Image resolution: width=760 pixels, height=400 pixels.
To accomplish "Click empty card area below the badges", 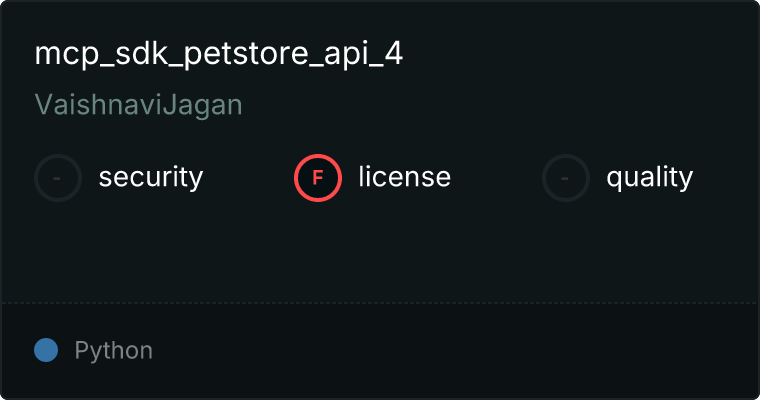I will pos(380,250).
